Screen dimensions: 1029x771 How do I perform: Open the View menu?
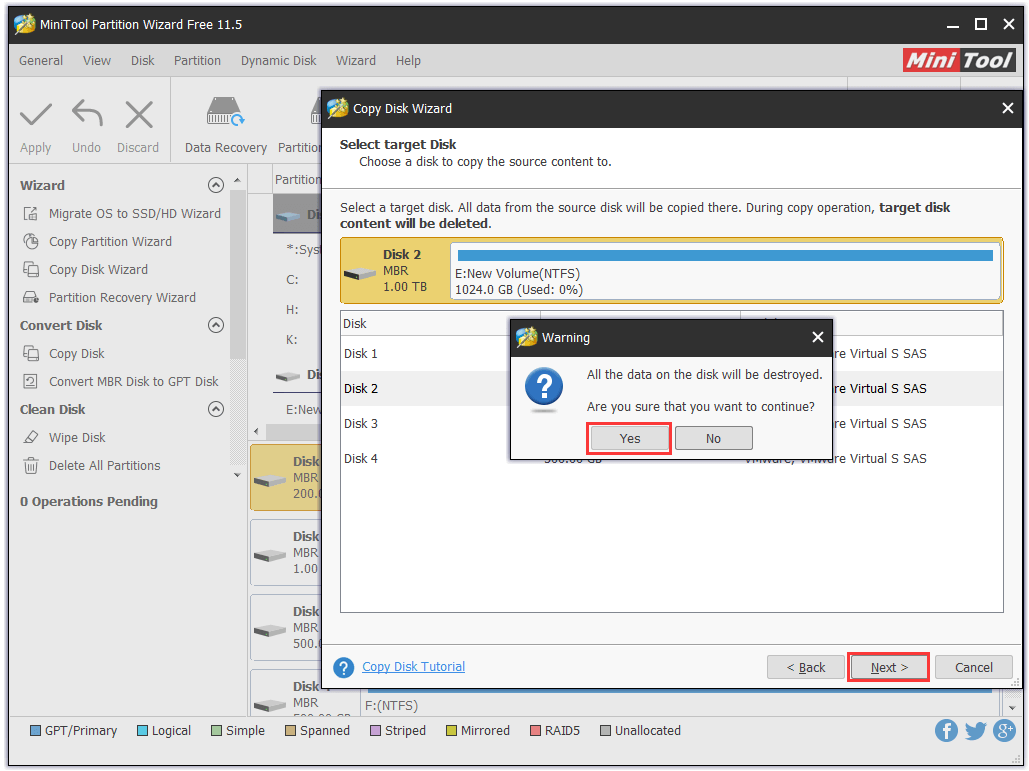pos(96,60)
